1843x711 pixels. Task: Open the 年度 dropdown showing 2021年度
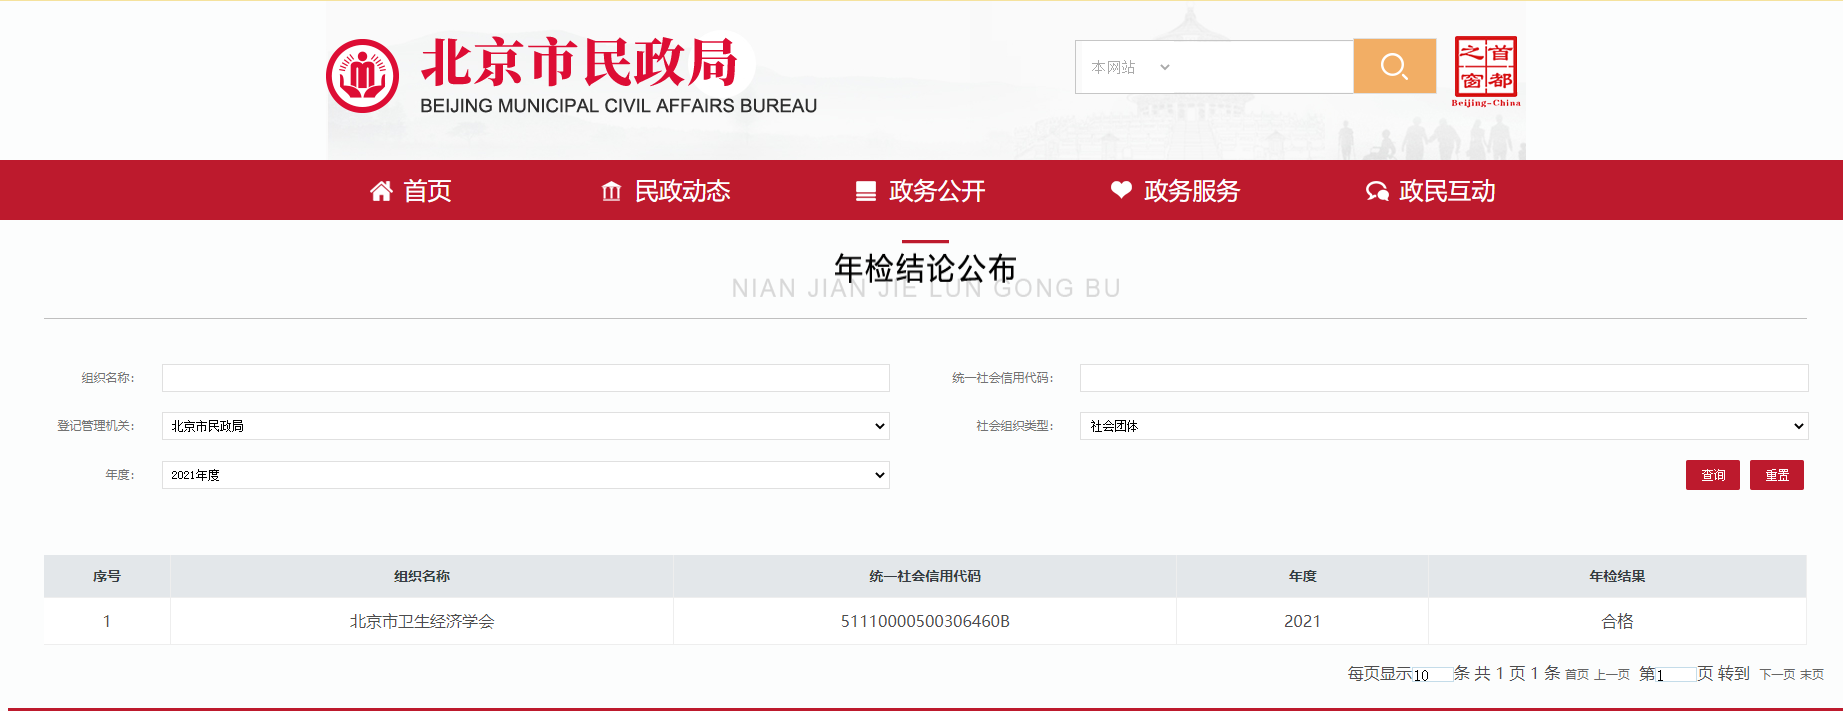click(526, 475)
